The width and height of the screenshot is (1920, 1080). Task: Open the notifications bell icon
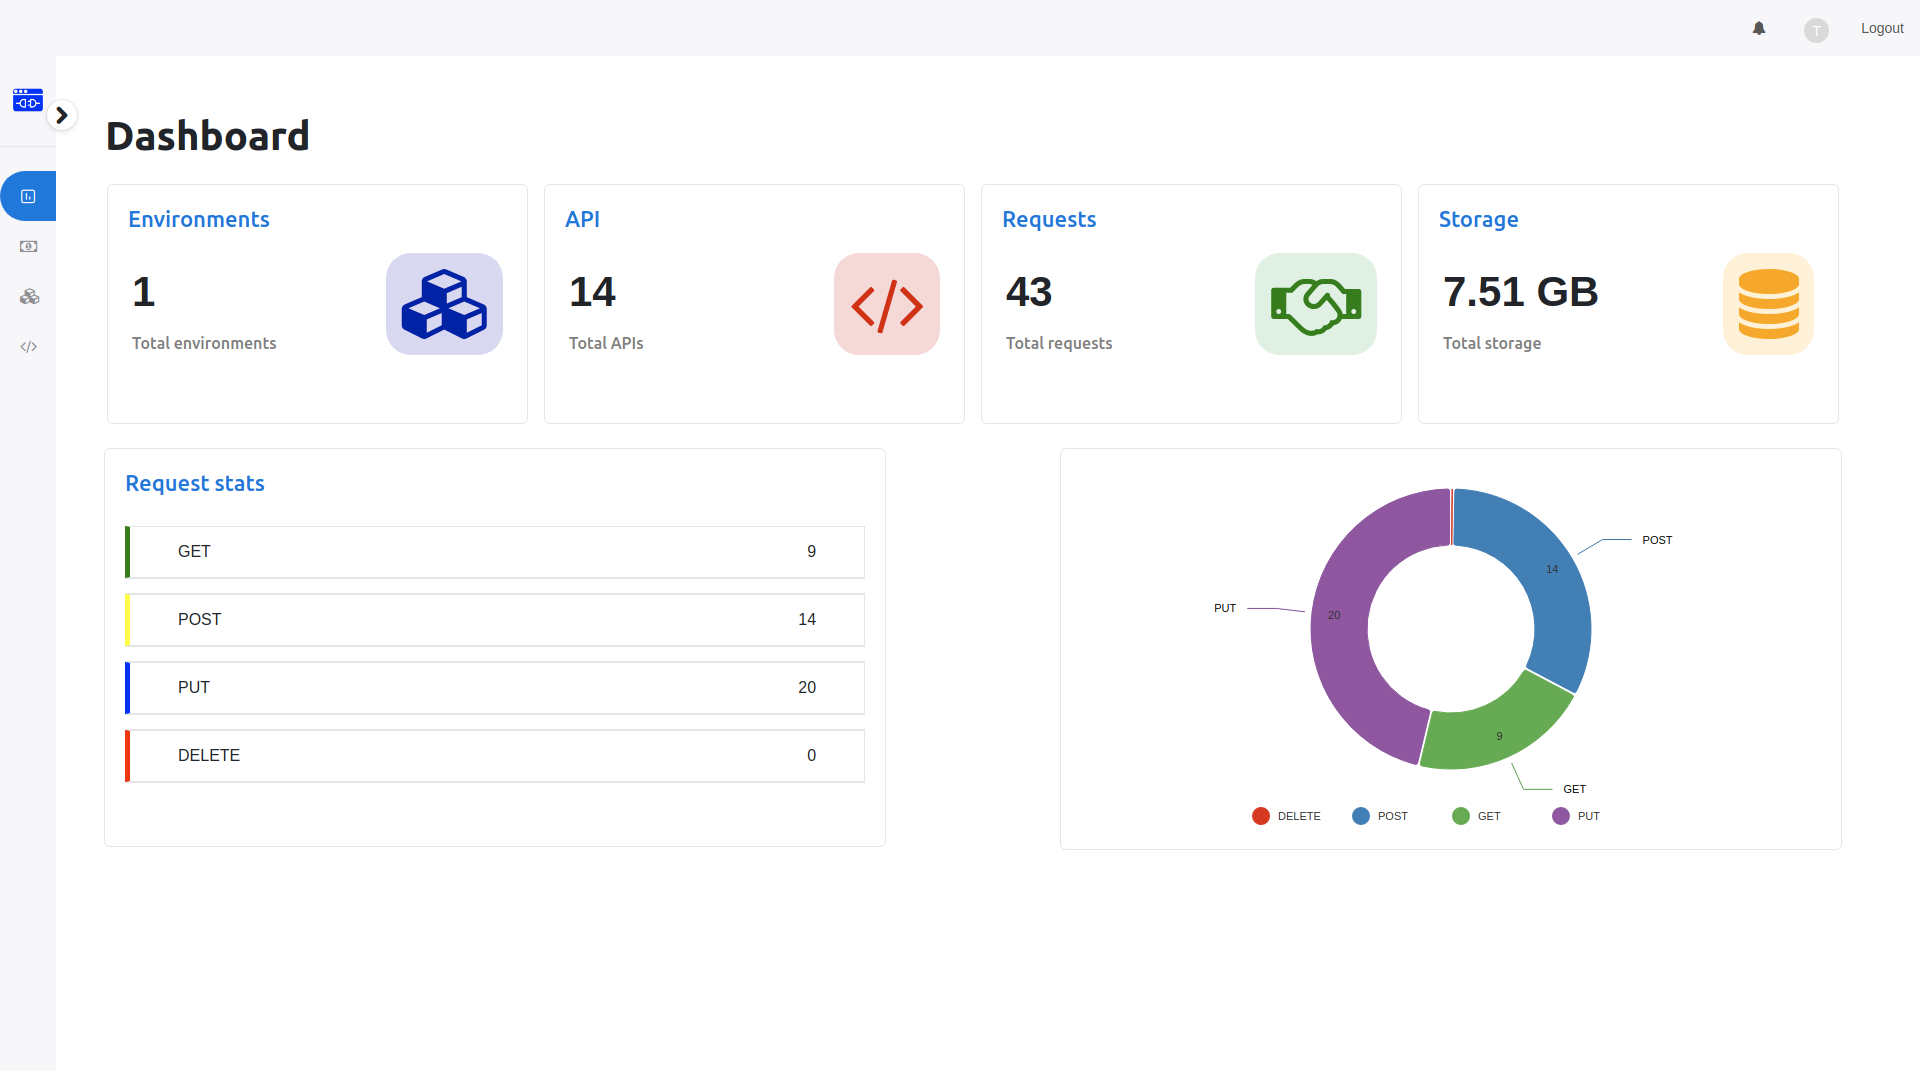pyautogui.click(x=1759, y=28)
